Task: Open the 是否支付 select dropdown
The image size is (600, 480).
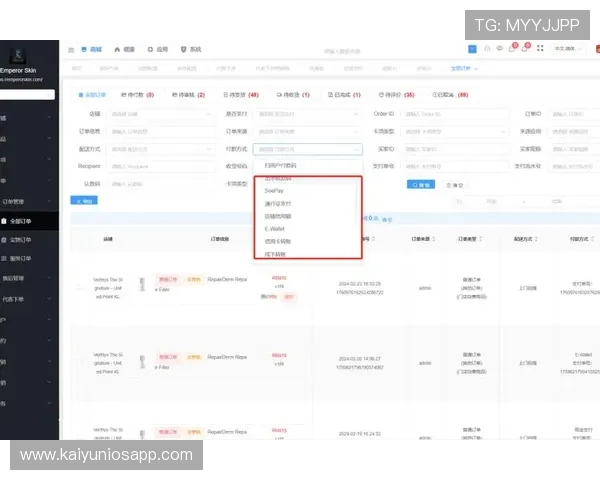Action: click(308, 114)
